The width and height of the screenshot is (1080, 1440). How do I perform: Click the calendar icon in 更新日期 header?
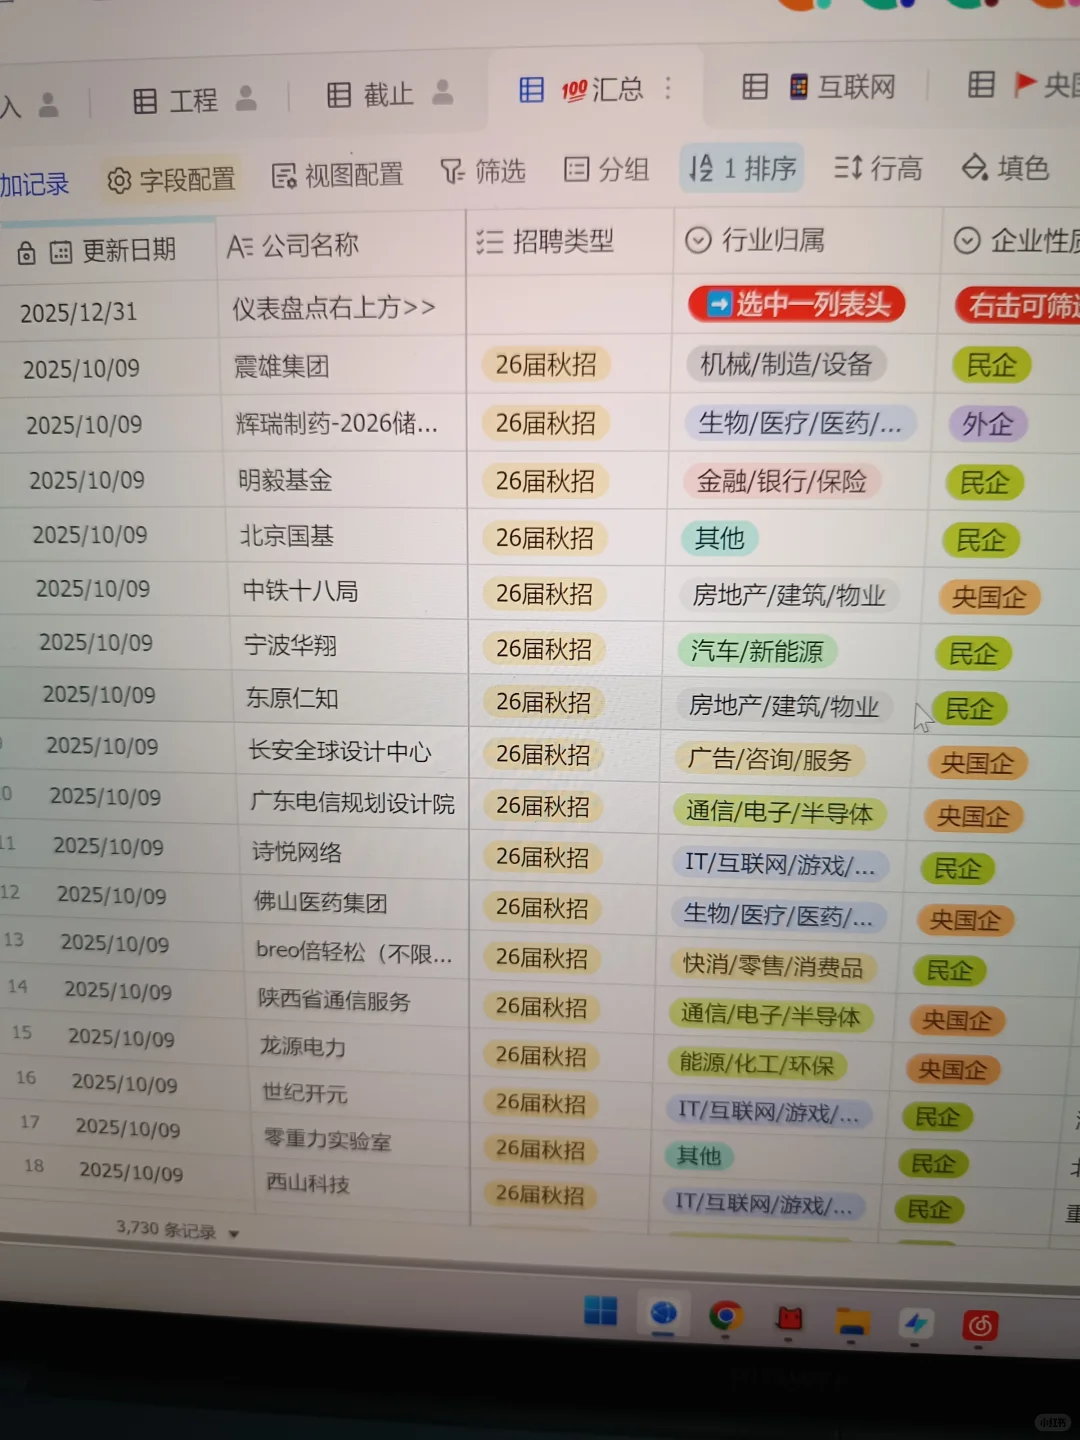click(61, 252)
